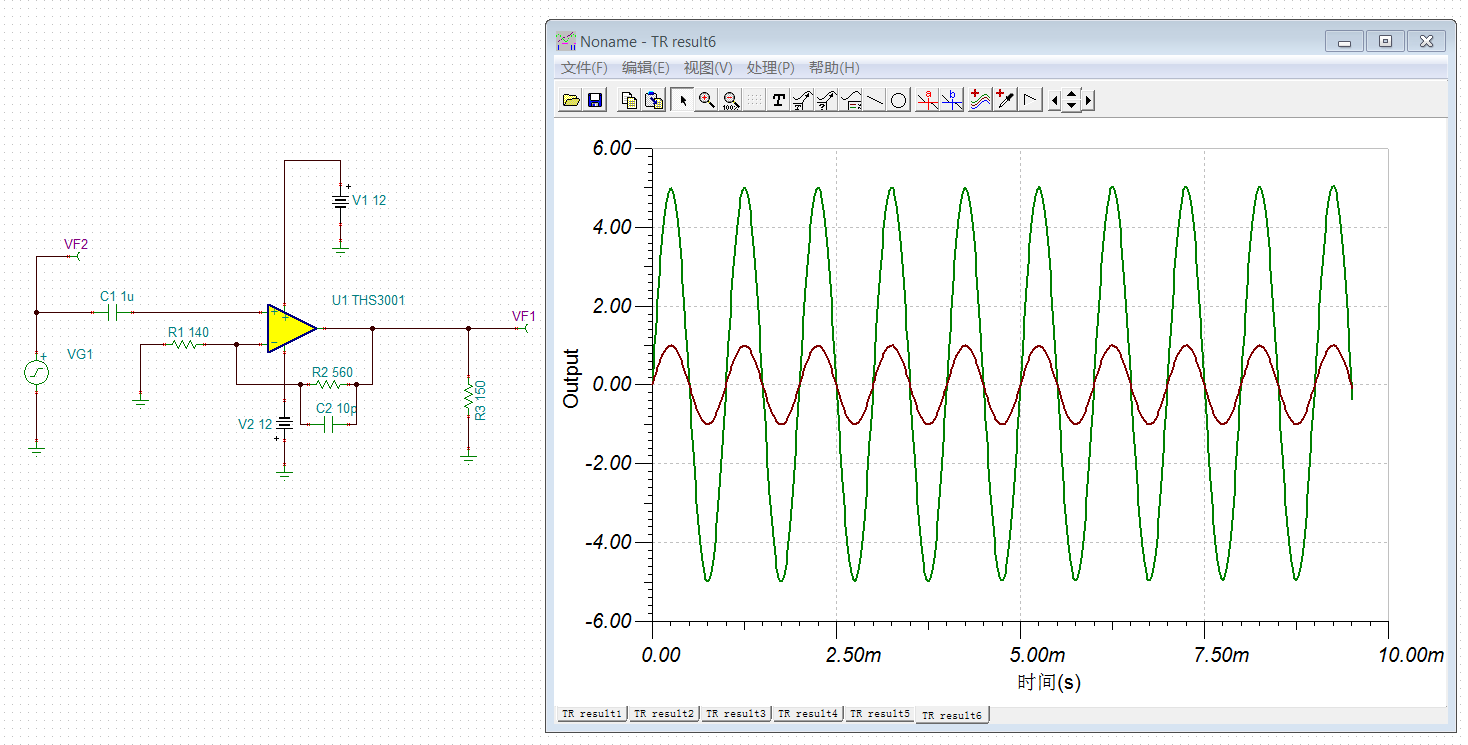Image resolution: width=1468 pixels, height=745 pixels.
Task: Select the Zoom in magnifier tool
Action: click(x=707, y=100)
